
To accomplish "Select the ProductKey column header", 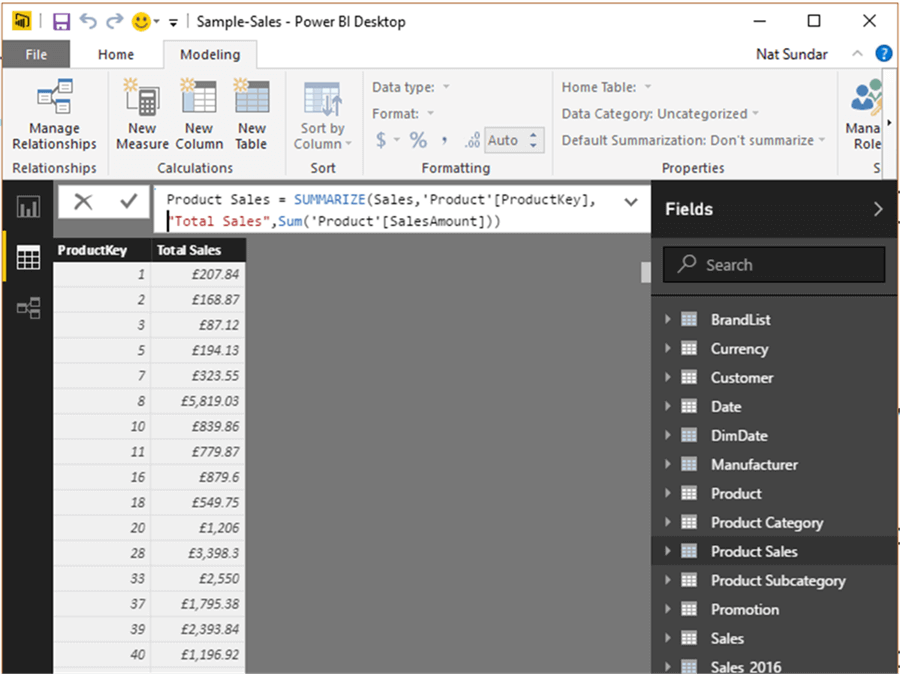I will pyautogui.click(x=101, y=250).
